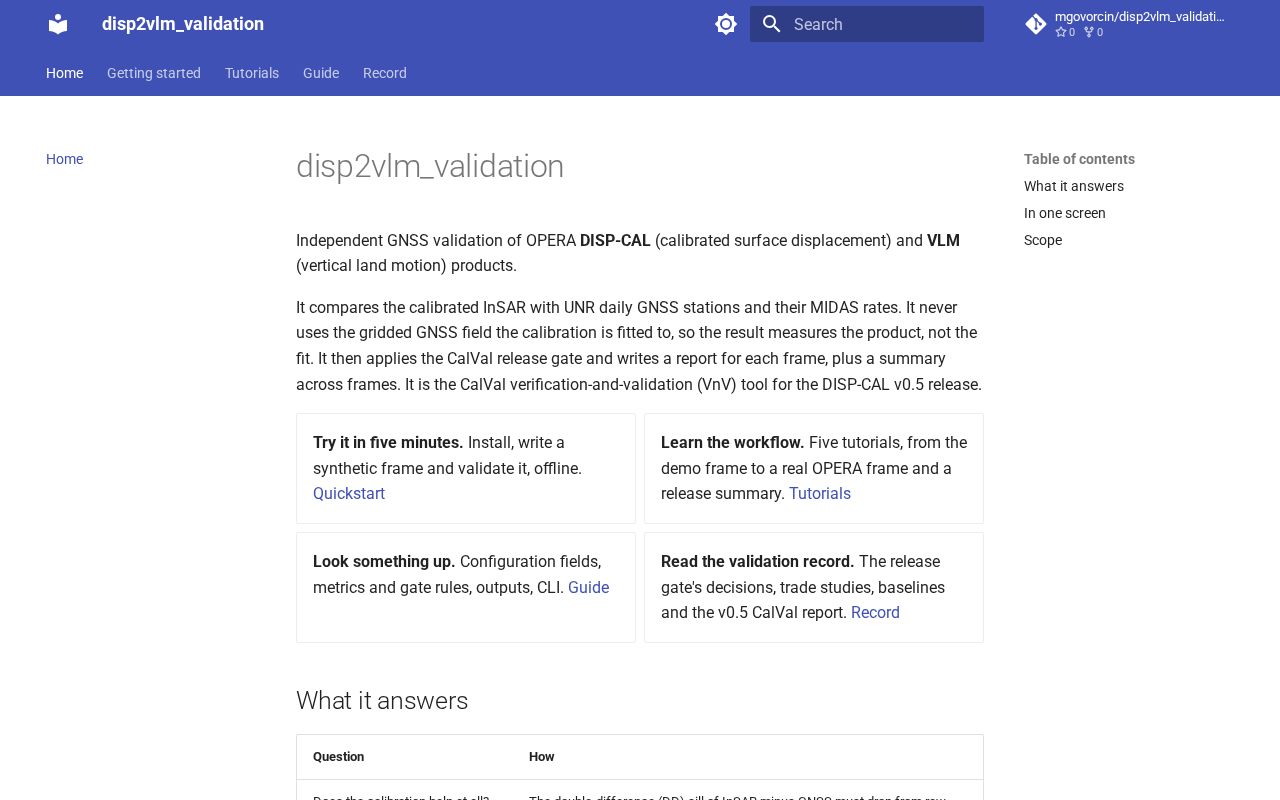This screenshot has width=1280, height=800.
Task: Click the 'Try it in five minutes.' text
Action: tap(388, 442)
